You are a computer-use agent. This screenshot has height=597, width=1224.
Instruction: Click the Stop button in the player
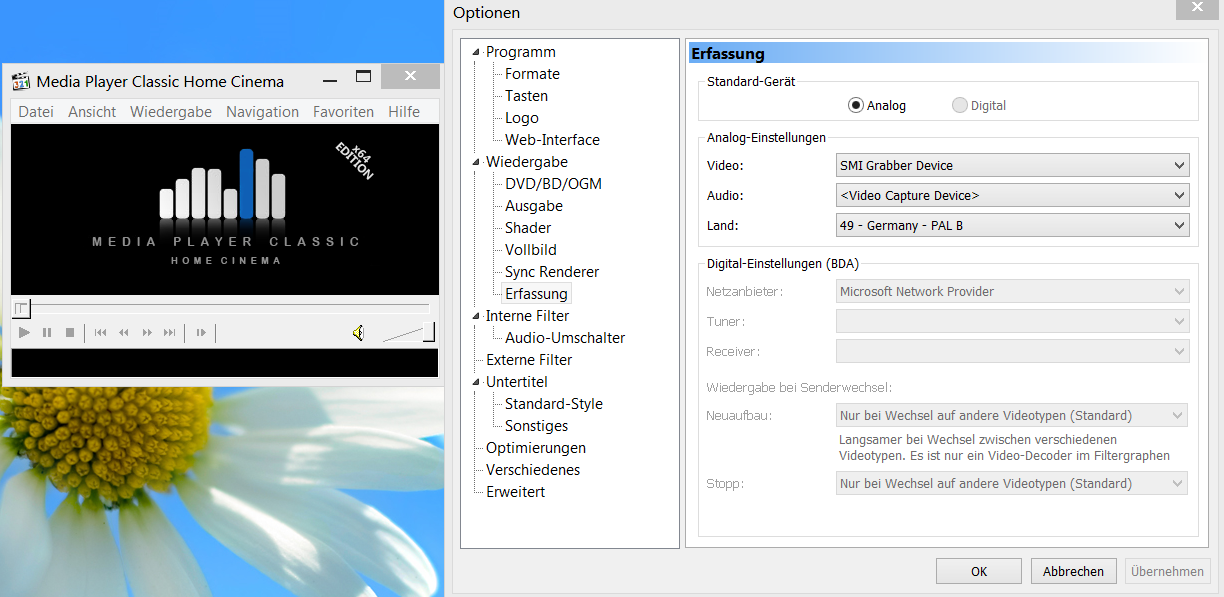tap(70, 332)
